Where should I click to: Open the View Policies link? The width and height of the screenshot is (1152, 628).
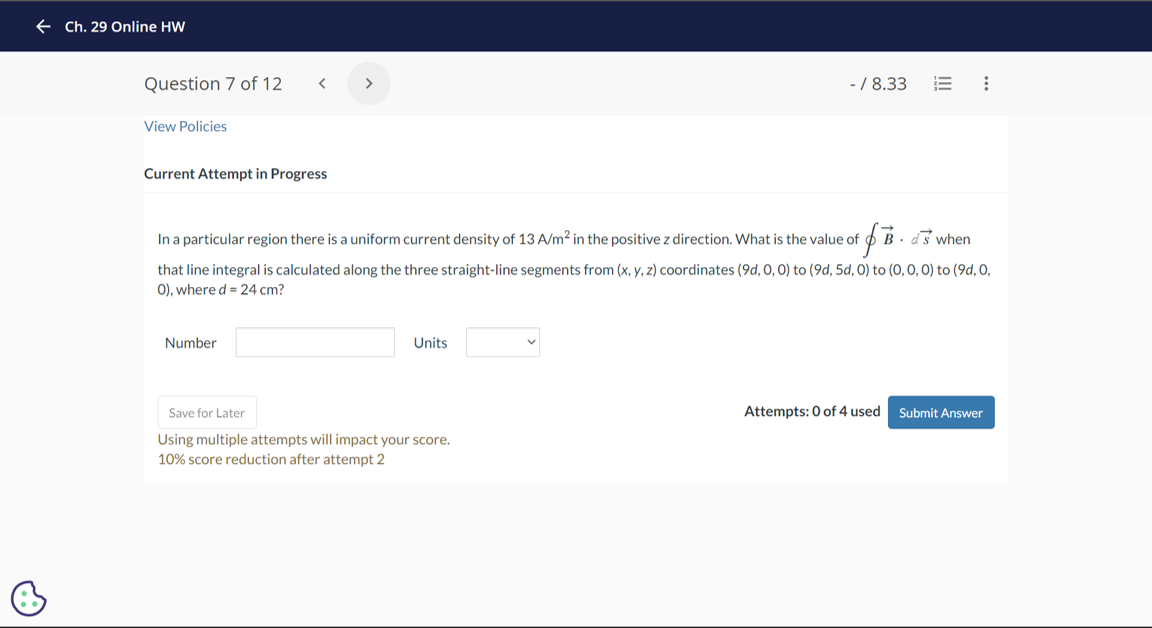pos(185,126)
